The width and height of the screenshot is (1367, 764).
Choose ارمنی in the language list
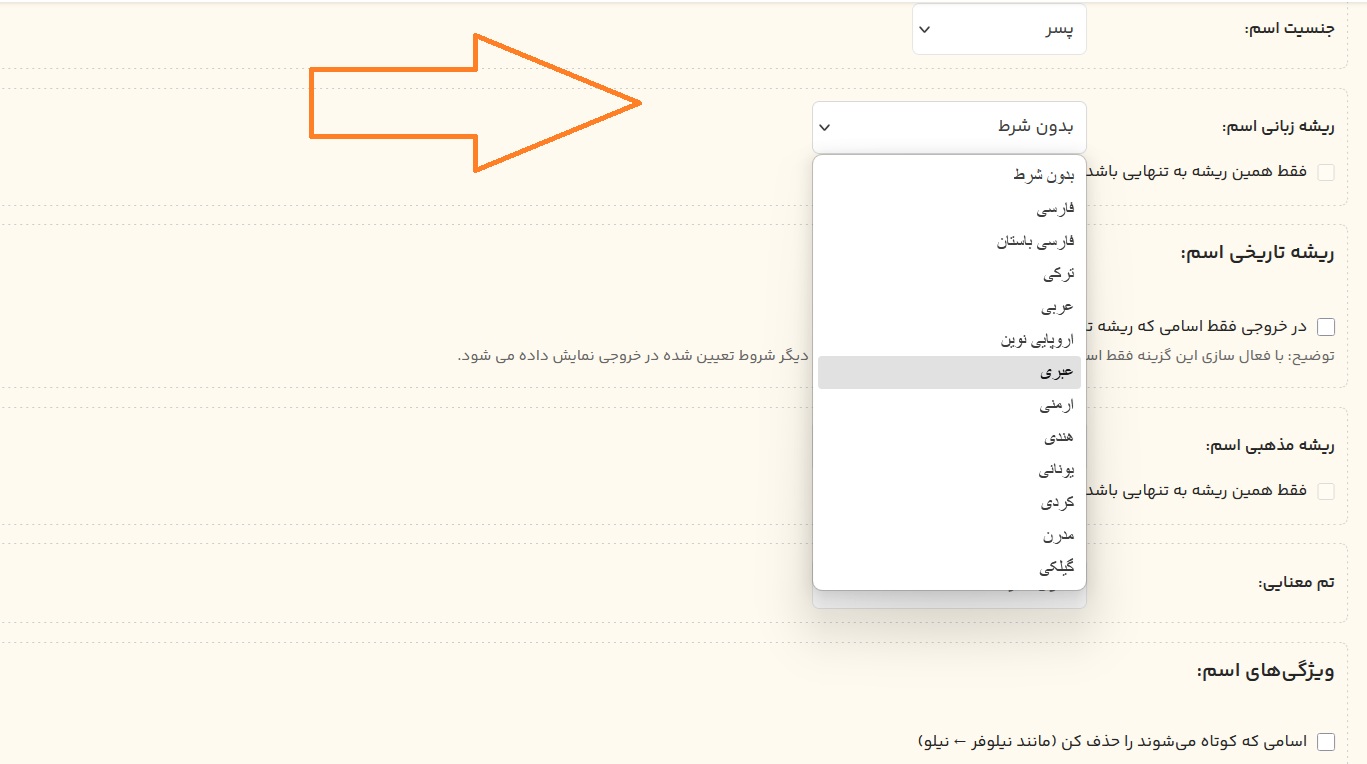949,405
